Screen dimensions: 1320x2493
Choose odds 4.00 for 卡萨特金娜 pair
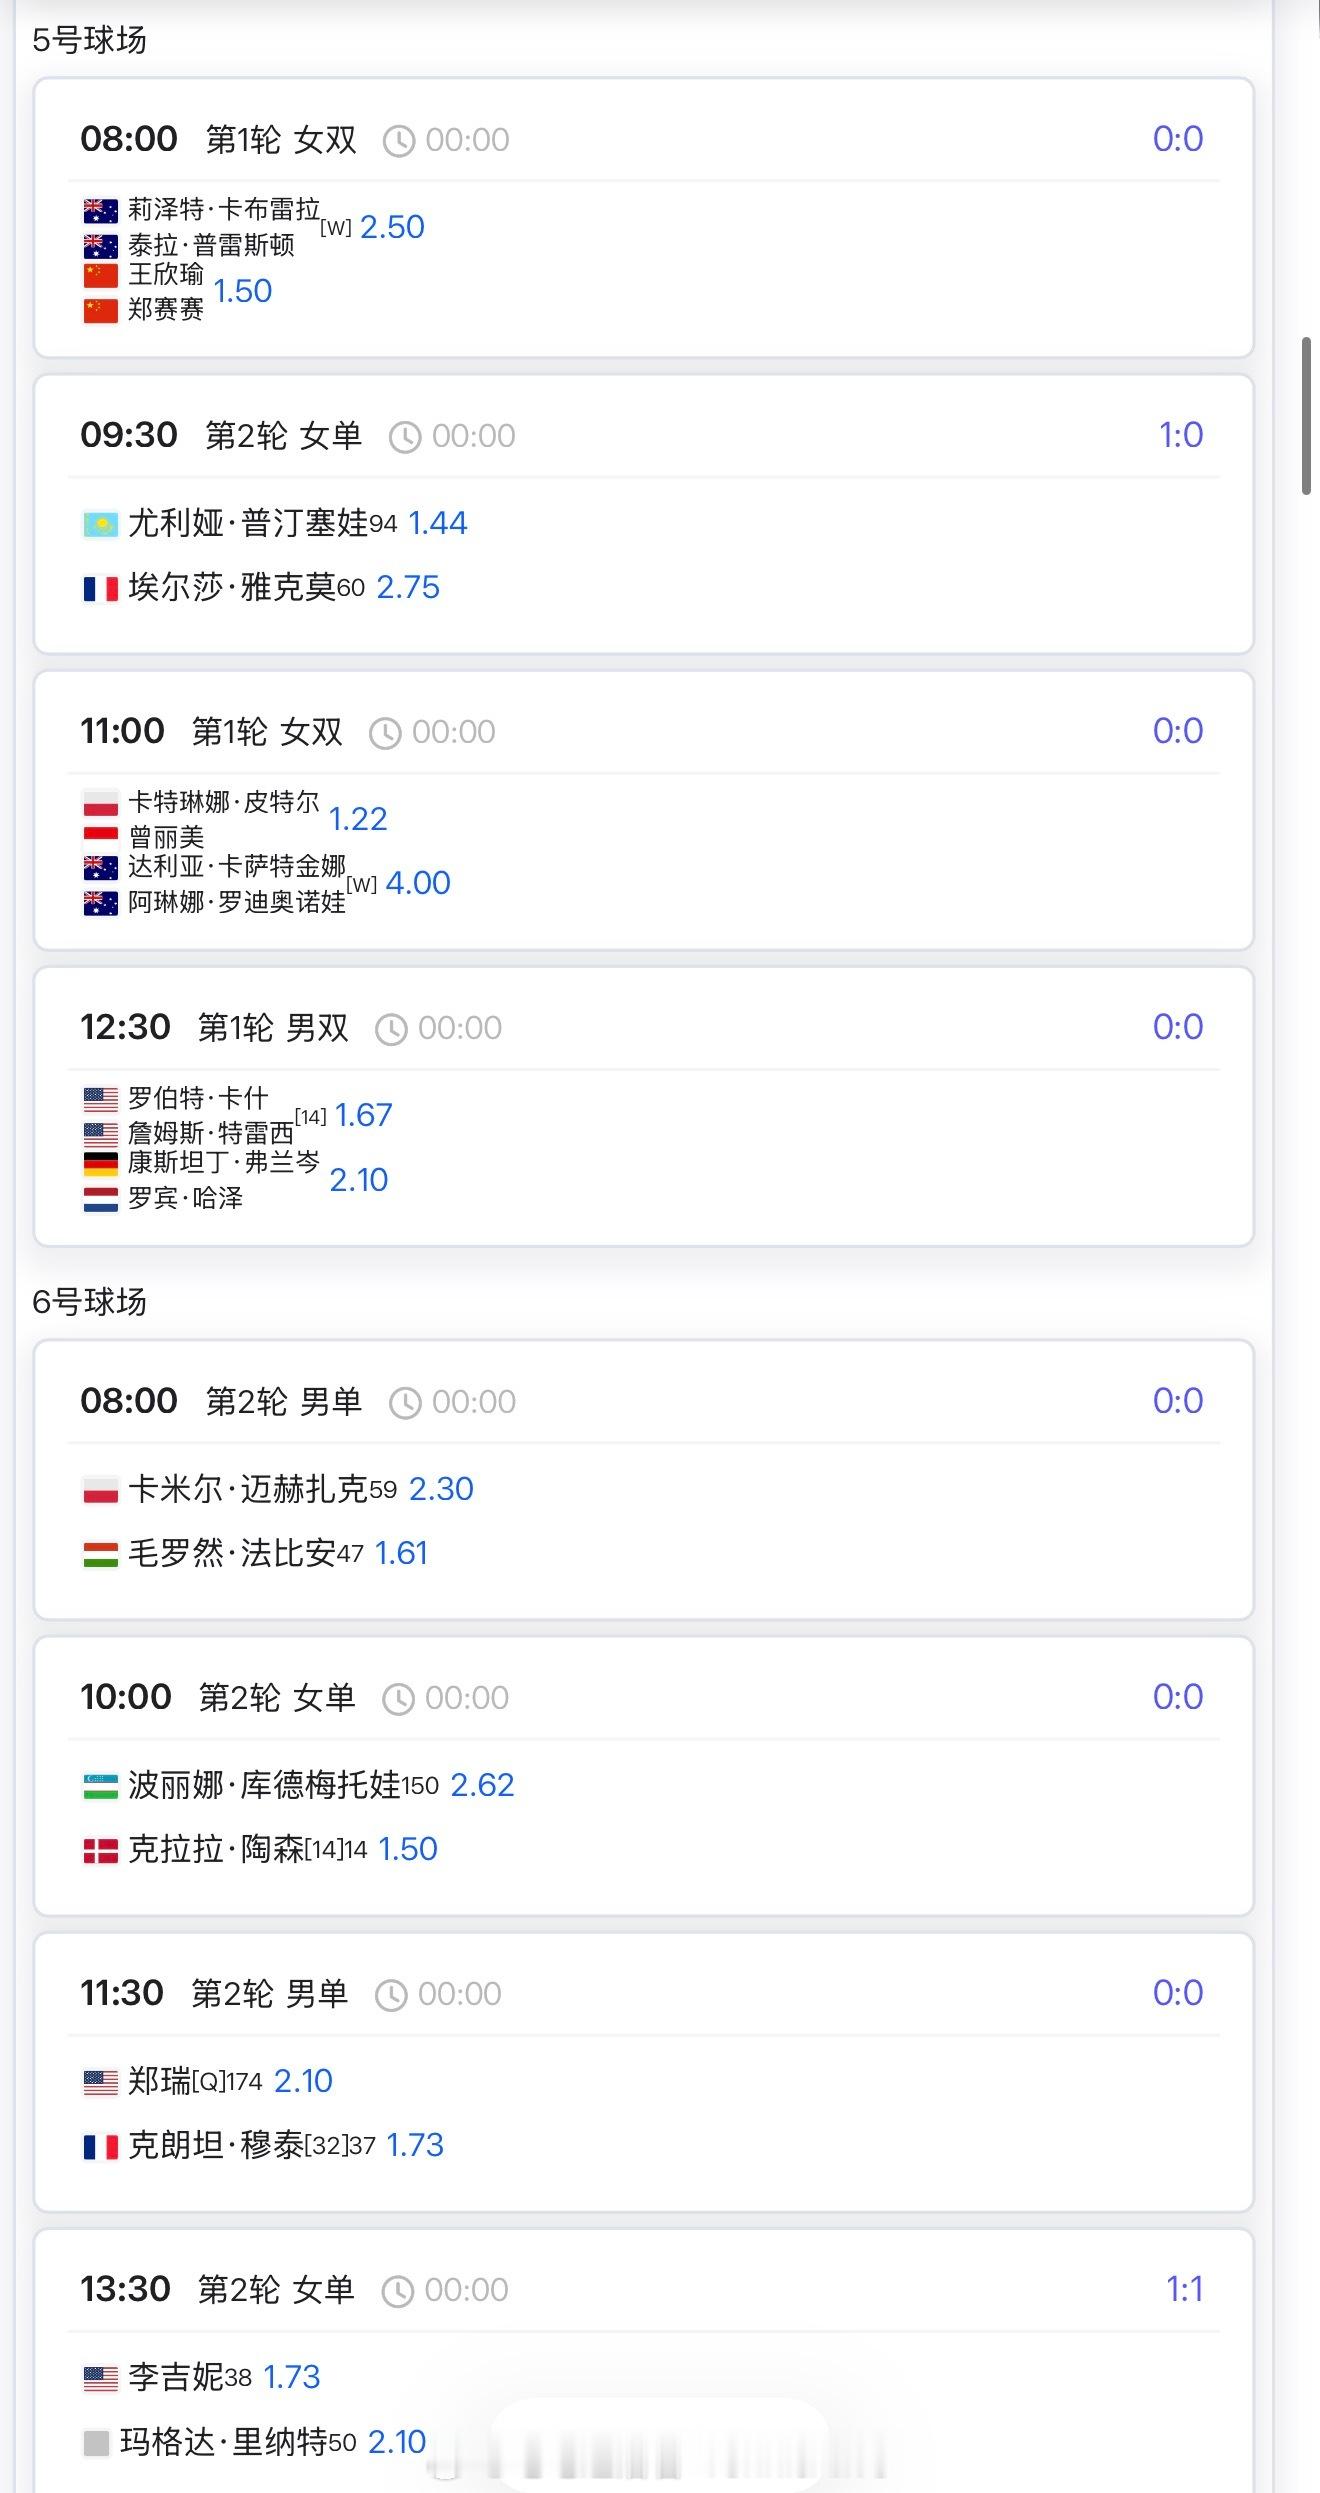pos(418,882)
